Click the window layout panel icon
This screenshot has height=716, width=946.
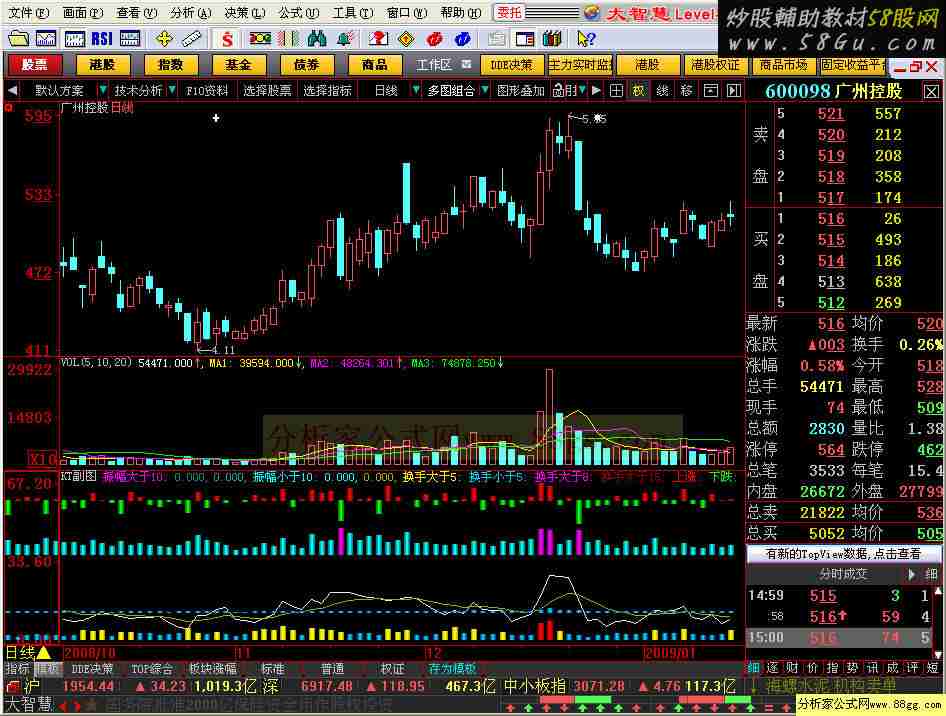[524, 39]
